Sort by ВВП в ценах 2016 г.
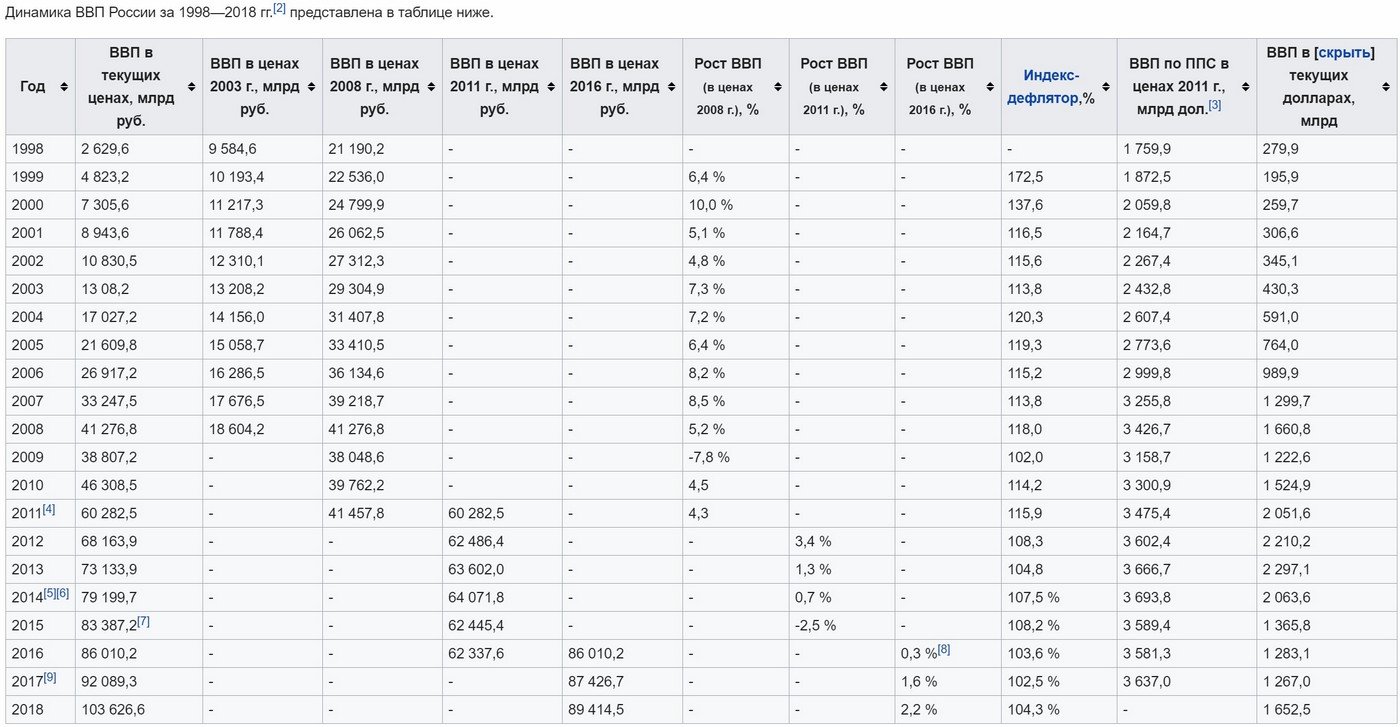 671,87
